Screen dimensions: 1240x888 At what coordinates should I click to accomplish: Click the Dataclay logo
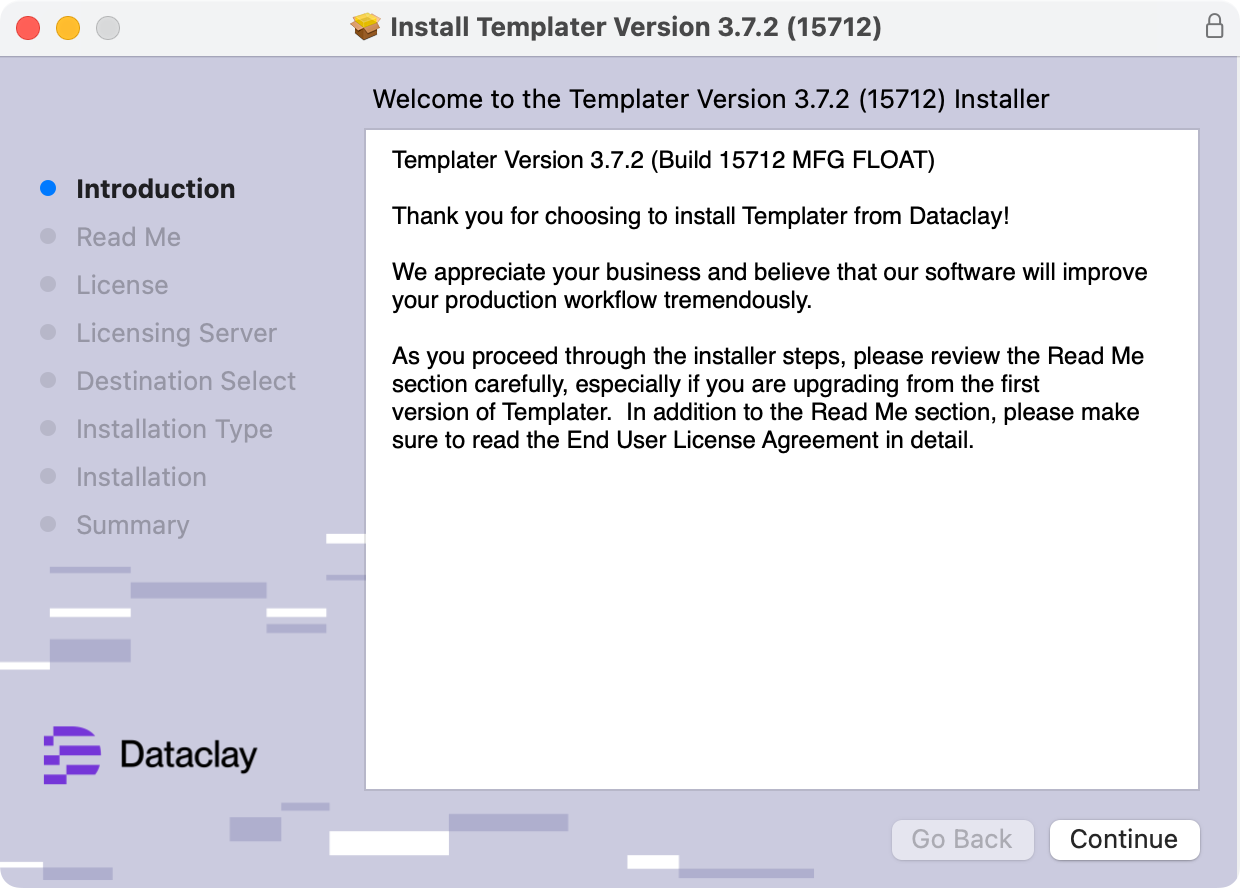click(150, 754)
